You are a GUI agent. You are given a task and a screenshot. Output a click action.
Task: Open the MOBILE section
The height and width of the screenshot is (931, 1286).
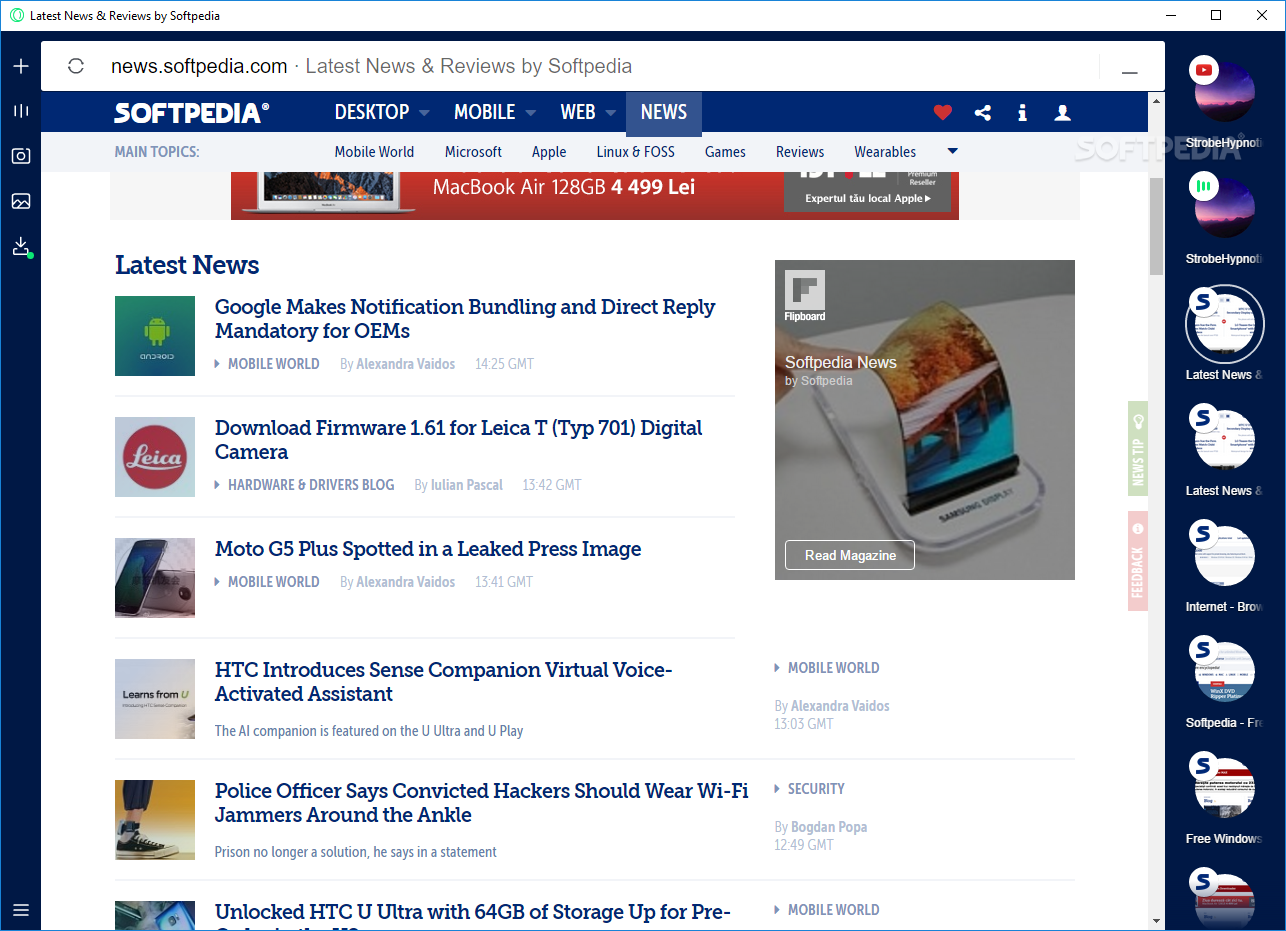click(x=485, y=113)
